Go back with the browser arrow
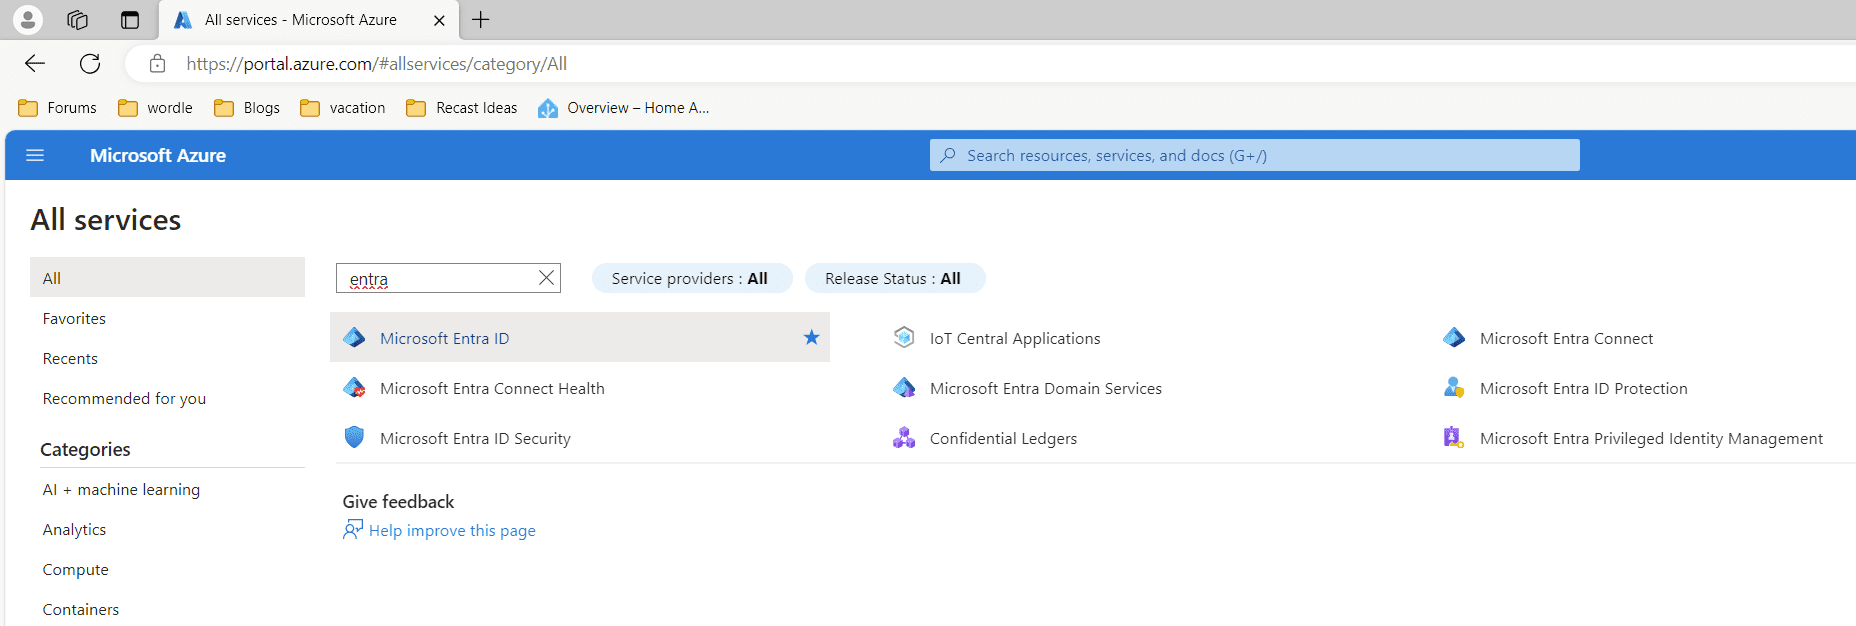Viewport: 1856px width, 626px height. (x=35, y=64)
